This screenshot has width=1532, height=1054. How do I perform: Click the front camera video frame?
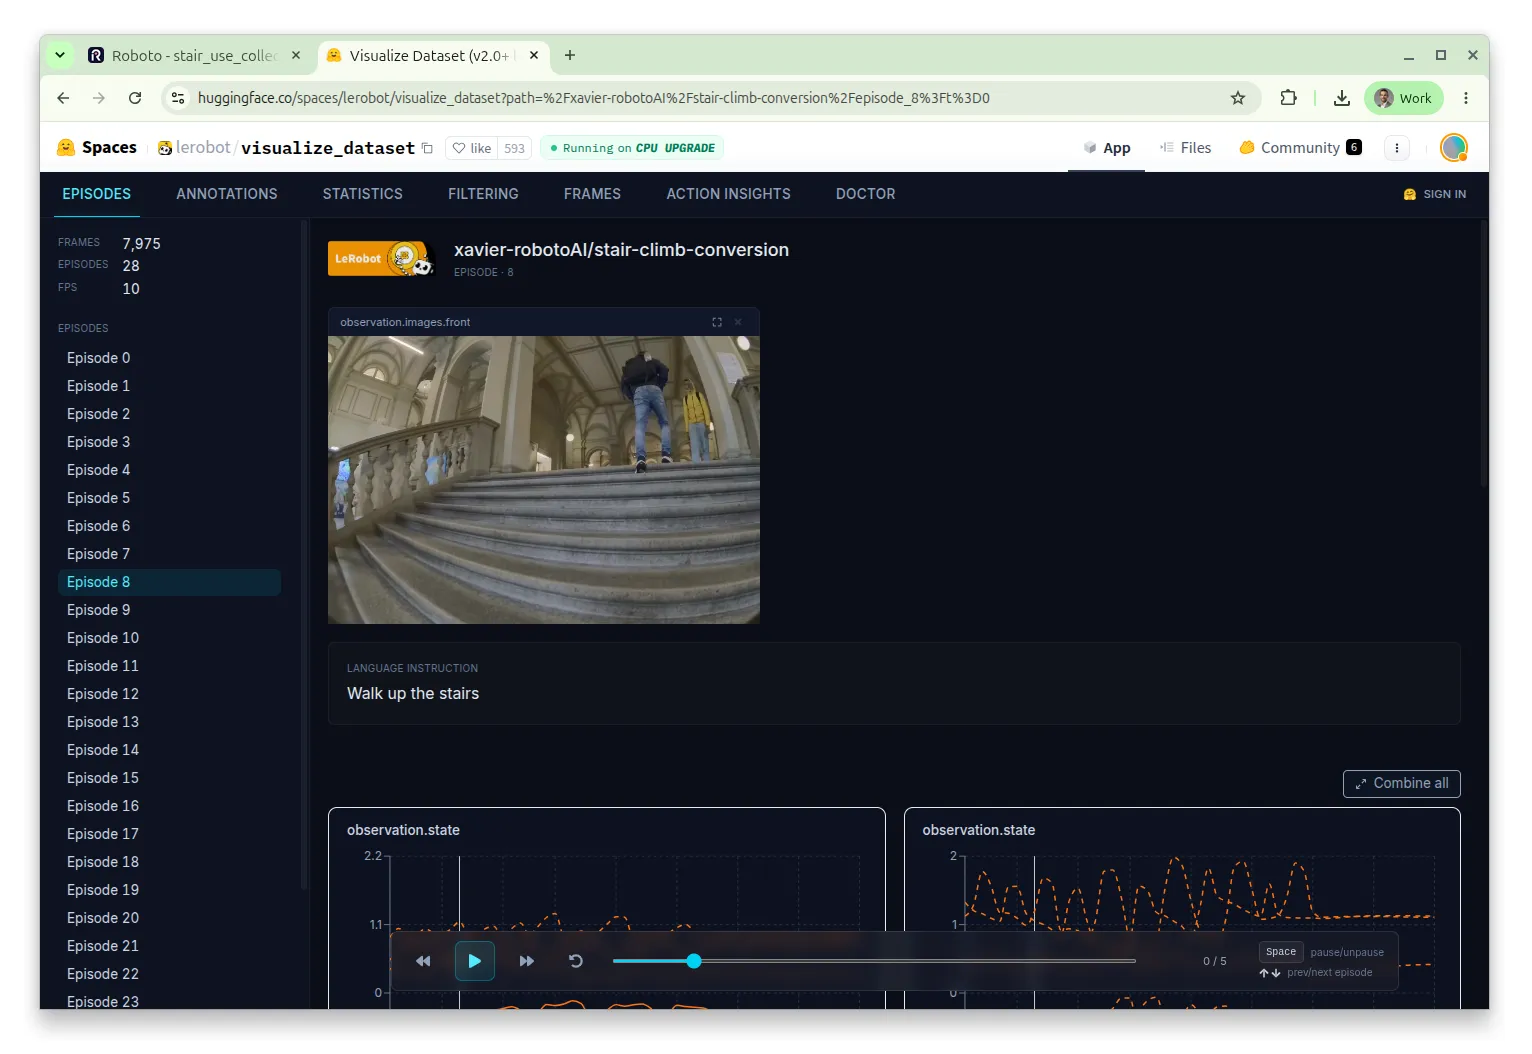[x=544, y=480]
